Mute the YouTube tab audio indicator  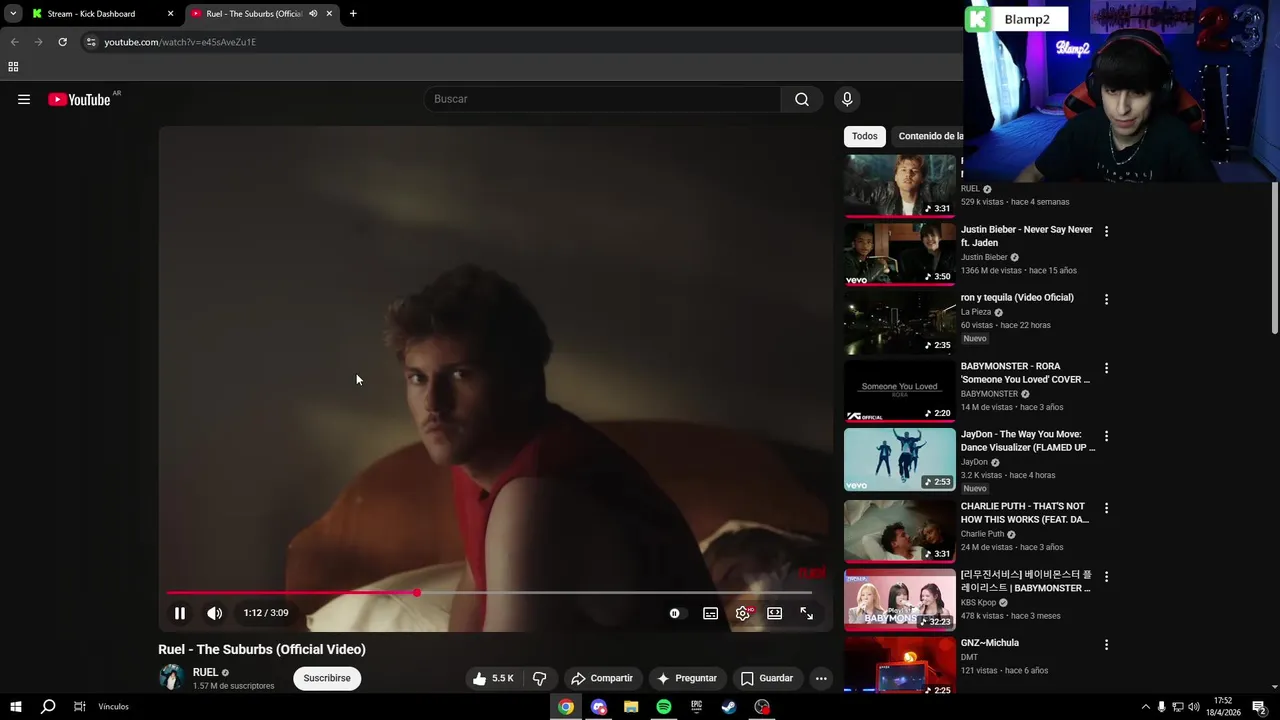point(313,14)
